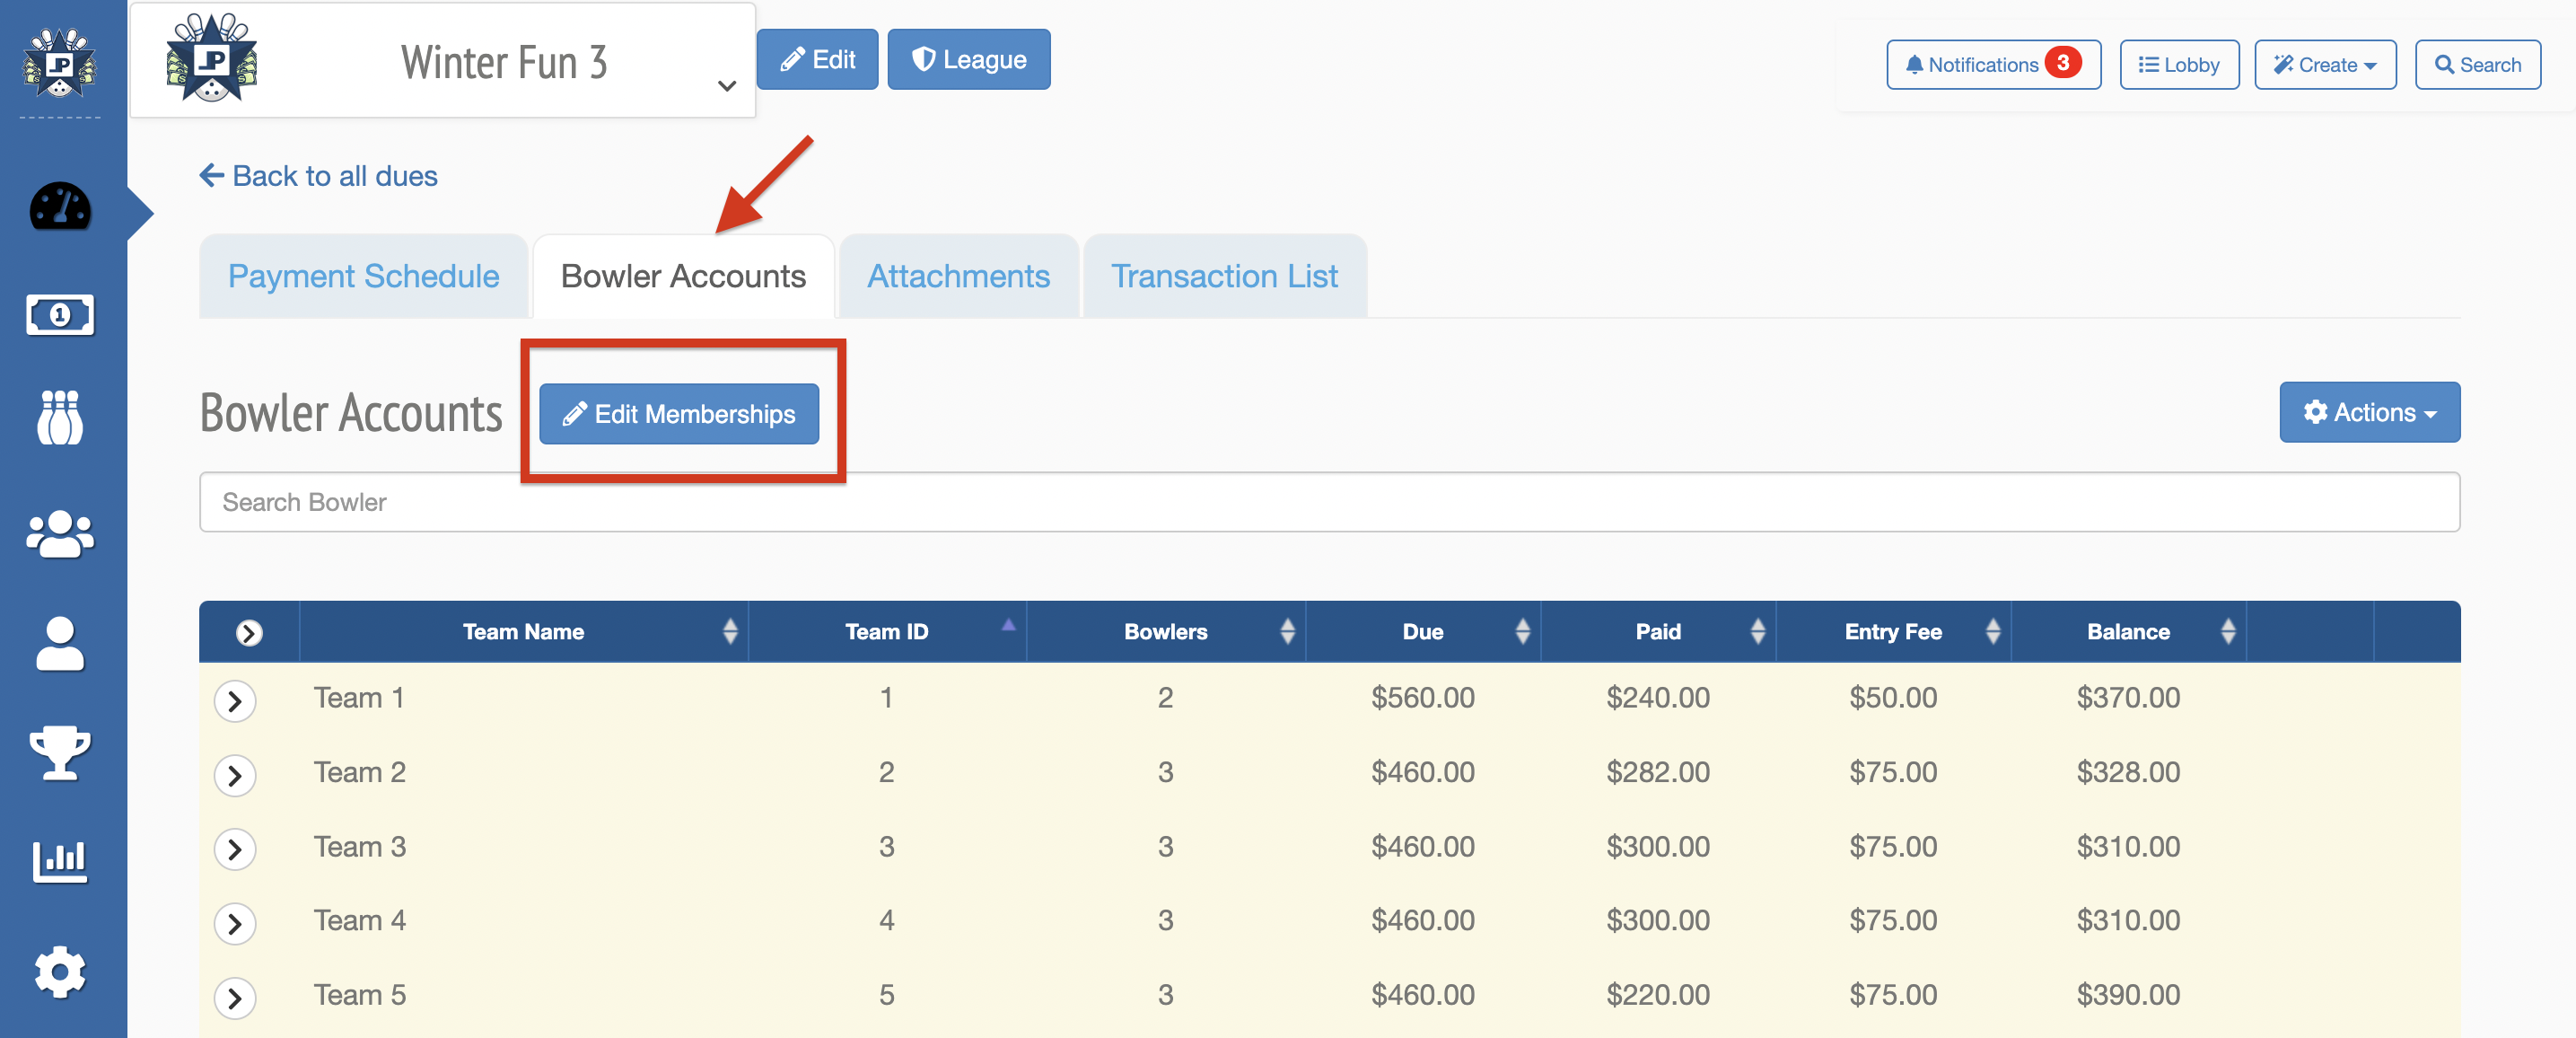Open the Winter Fun 3 league dropdown

727,86
